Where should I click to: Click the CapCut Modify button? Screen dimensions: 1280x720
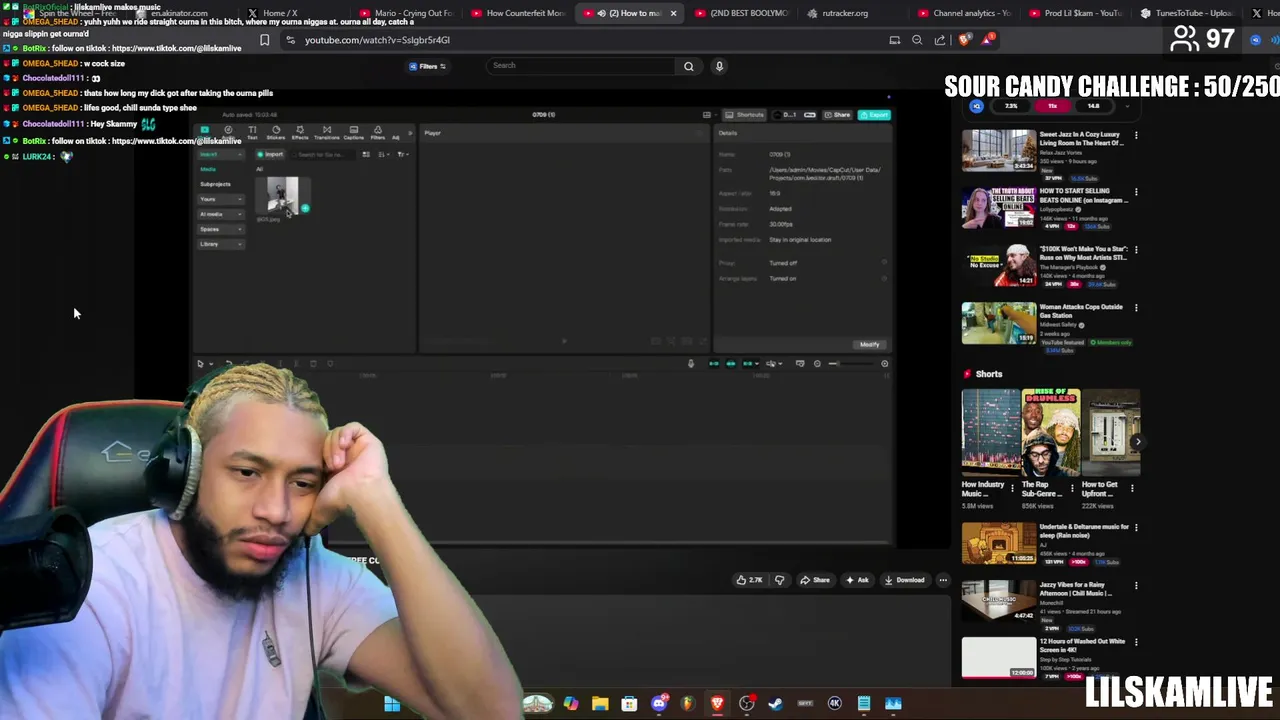click(869, 345)
